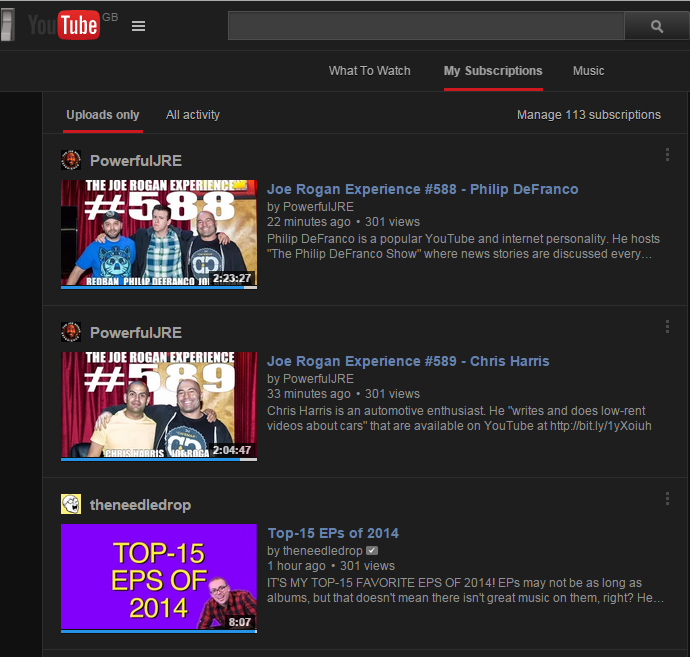Select the Uploads only filter tab
Viewport: 690px width, 657px height.
103,115
